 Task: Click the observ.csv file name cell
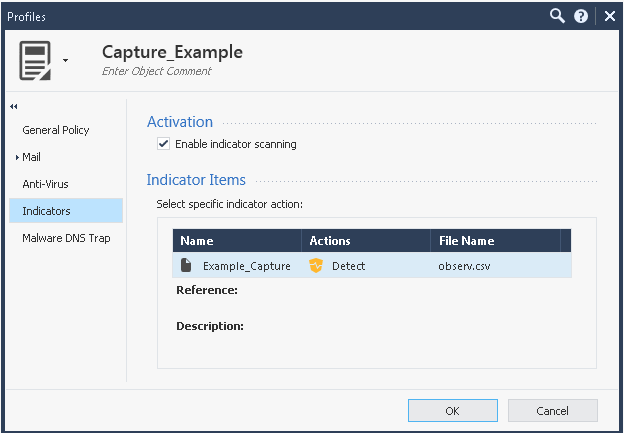pos(461,266)
